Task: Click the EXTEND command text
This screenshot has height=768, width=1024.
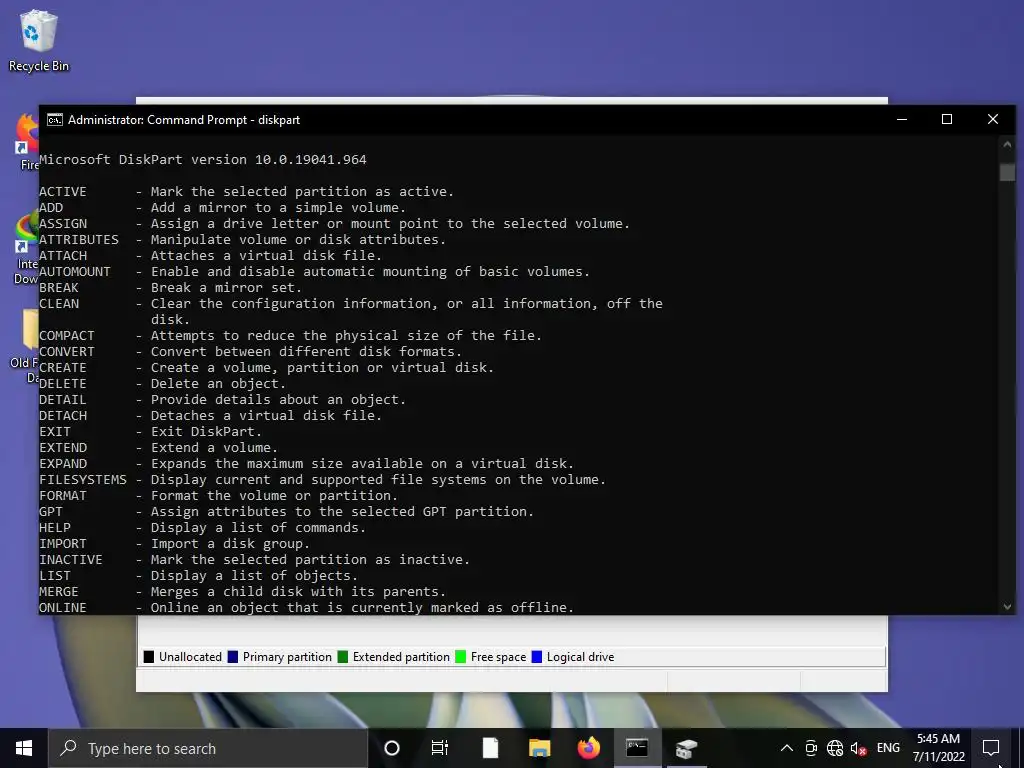Action: click(63, 448)
